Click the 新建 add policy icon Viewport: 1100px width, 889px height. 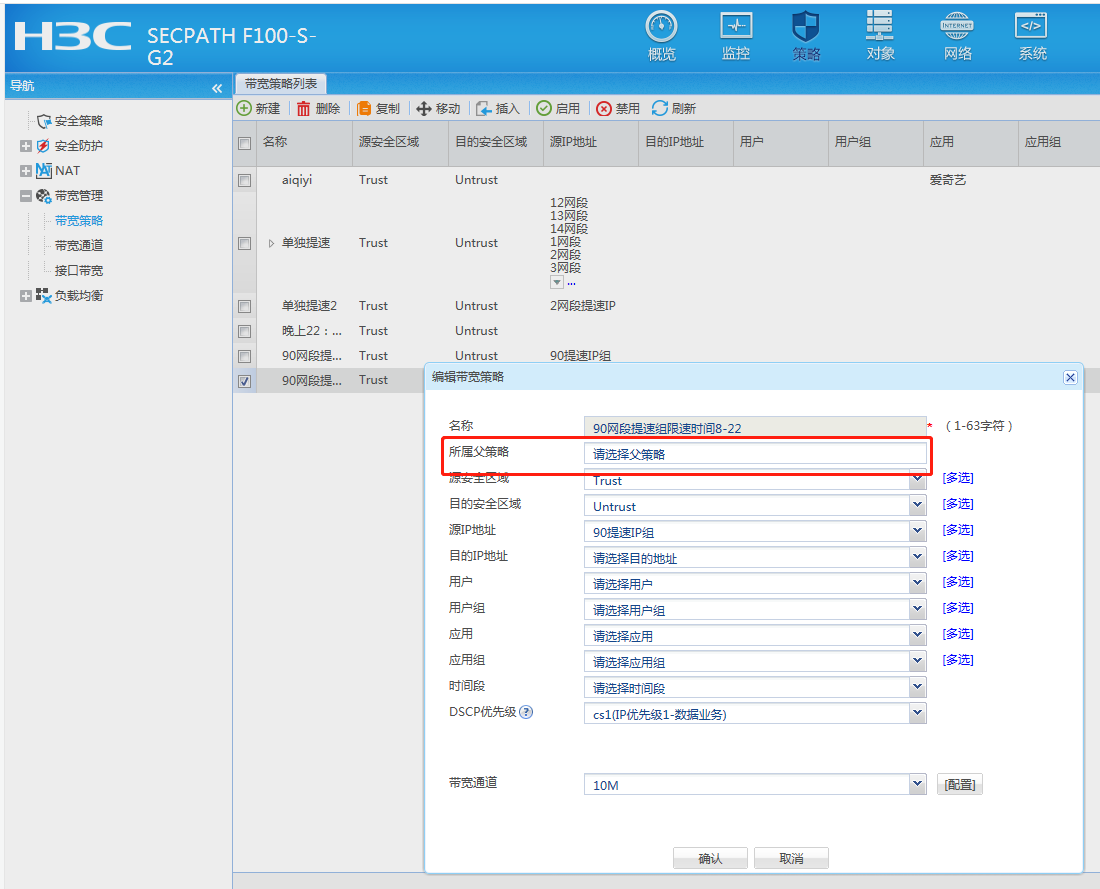[x=244, y=108]
